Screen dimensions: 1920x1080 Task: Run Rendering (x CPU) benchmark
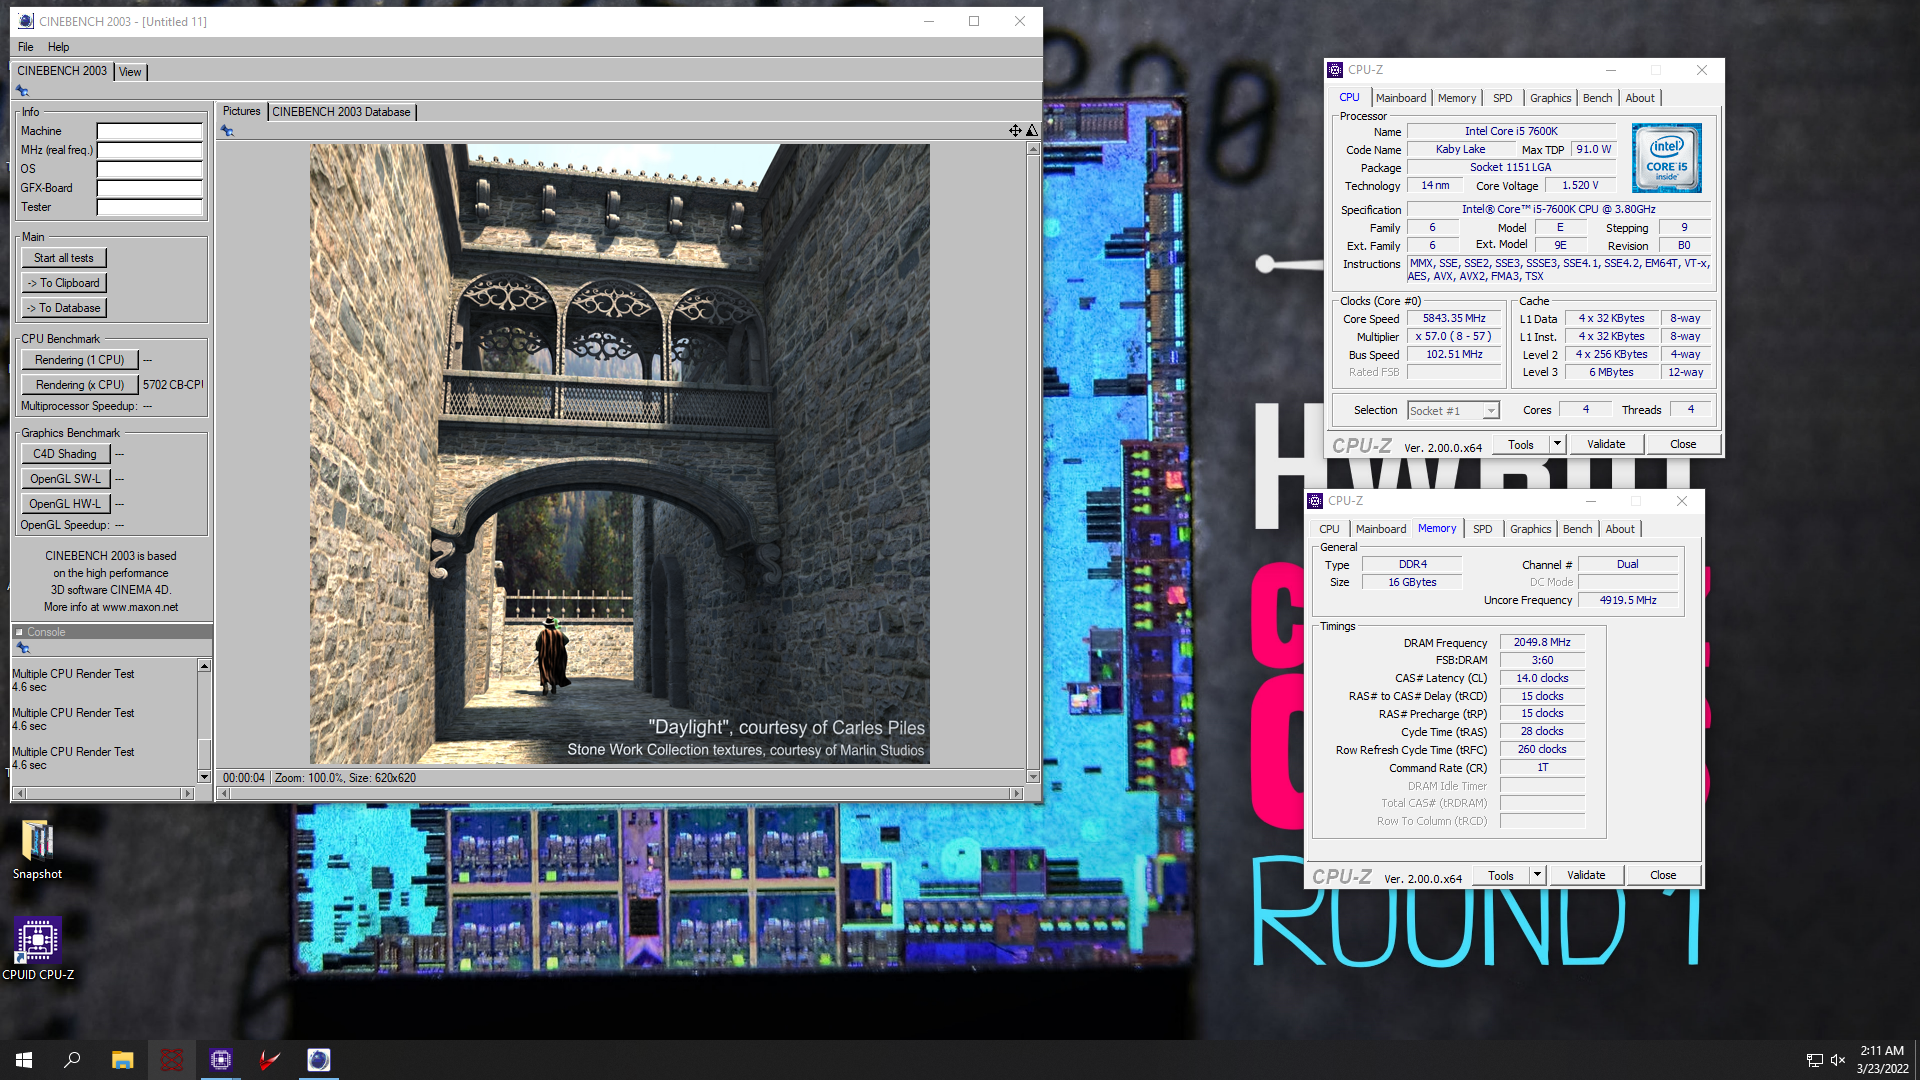[x=79, y=385]
